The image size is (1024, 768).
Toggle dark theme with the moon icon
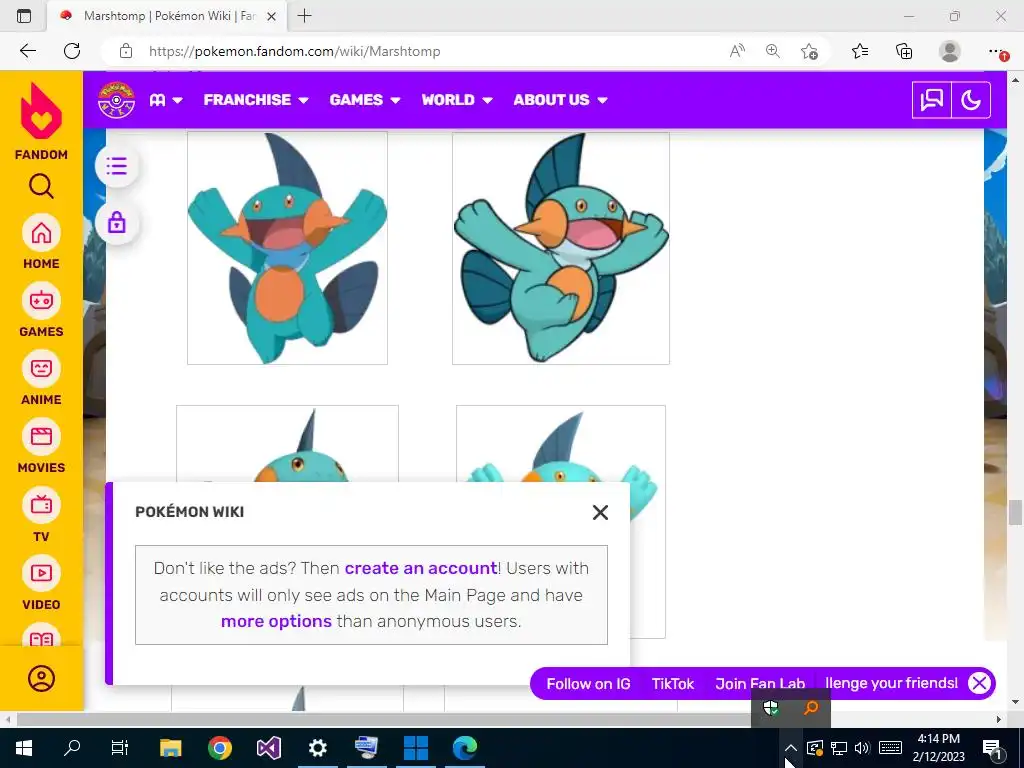[x=971, y=100]
